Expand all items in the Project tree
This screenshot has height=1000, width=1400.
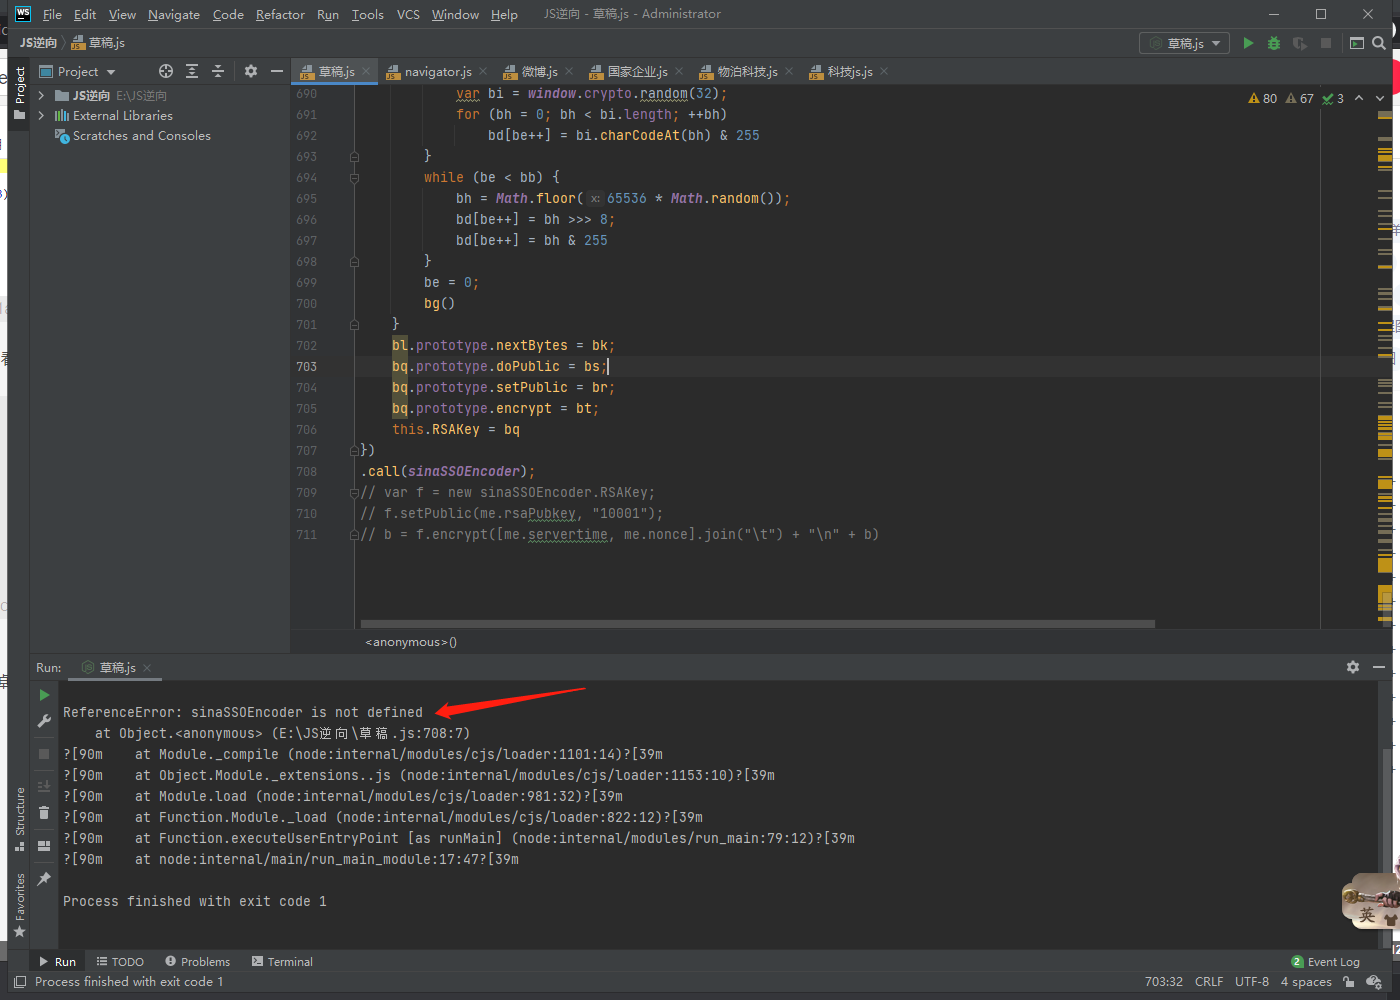coord(192,71)
